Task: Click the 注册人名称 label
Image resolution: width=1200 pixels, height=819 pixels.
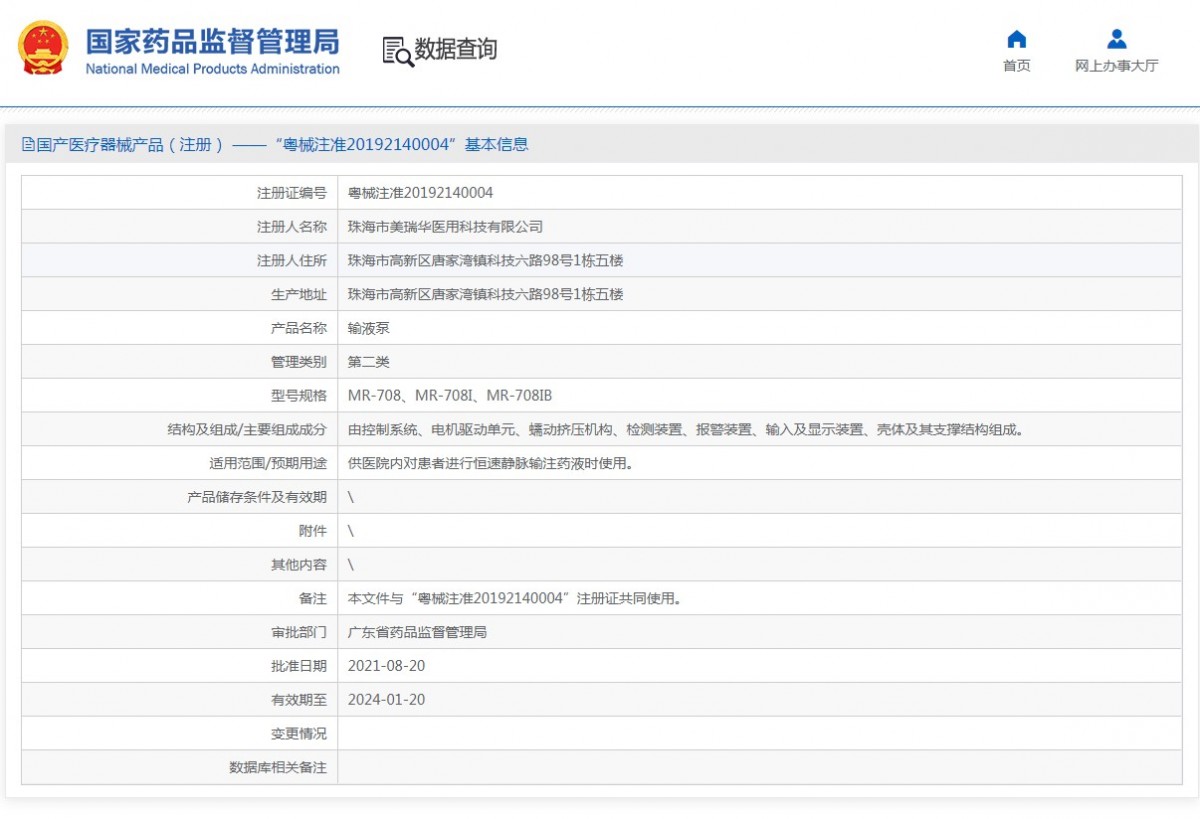Action: tap(292, 227)
